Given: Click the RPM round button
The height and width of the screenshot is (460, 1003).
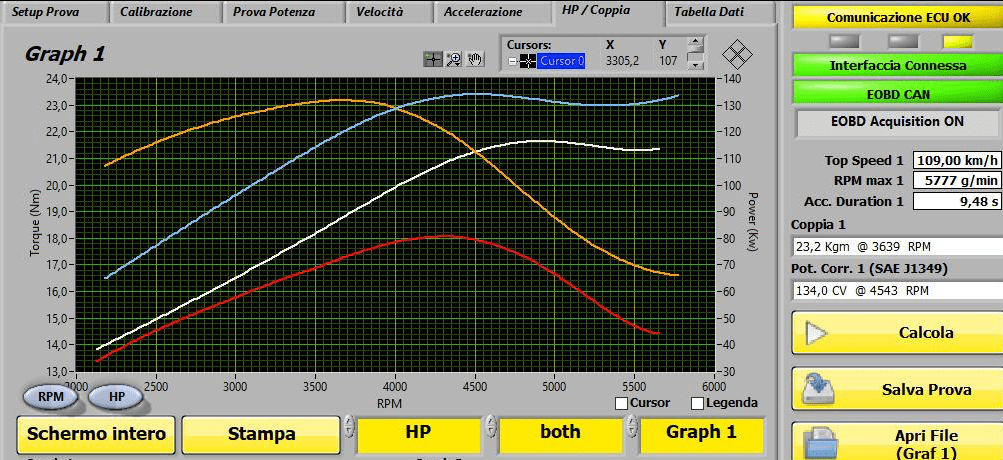Looking at the screenshot, I should click(51, 397).
